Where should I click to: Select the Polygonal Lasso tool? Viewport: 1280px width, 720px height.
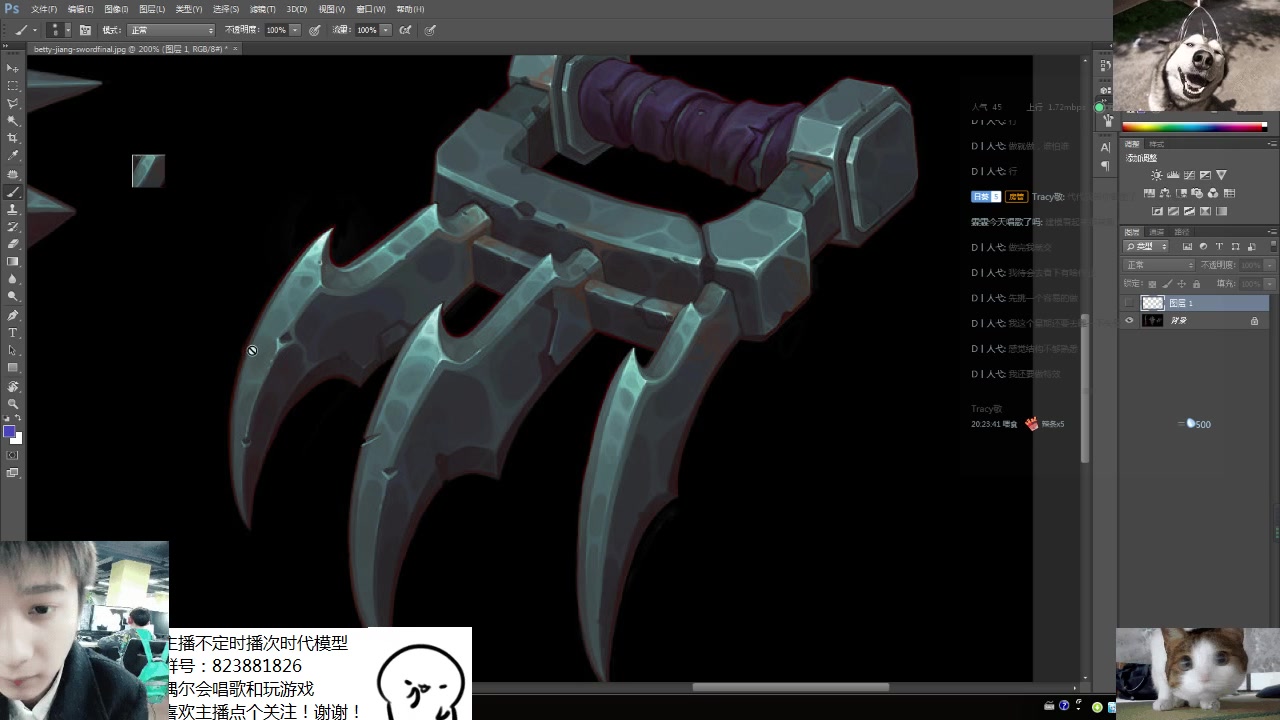pyautogui.click(x=13, y=103)
